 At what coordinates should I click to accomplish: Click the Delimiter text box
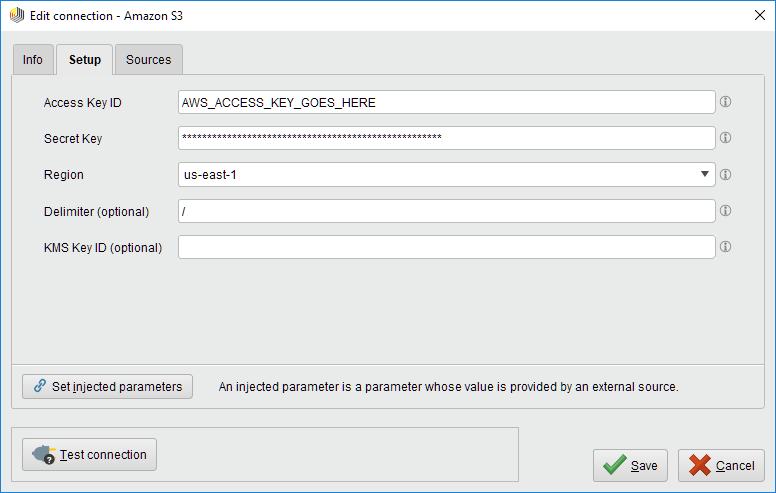(x=446, y=211)
